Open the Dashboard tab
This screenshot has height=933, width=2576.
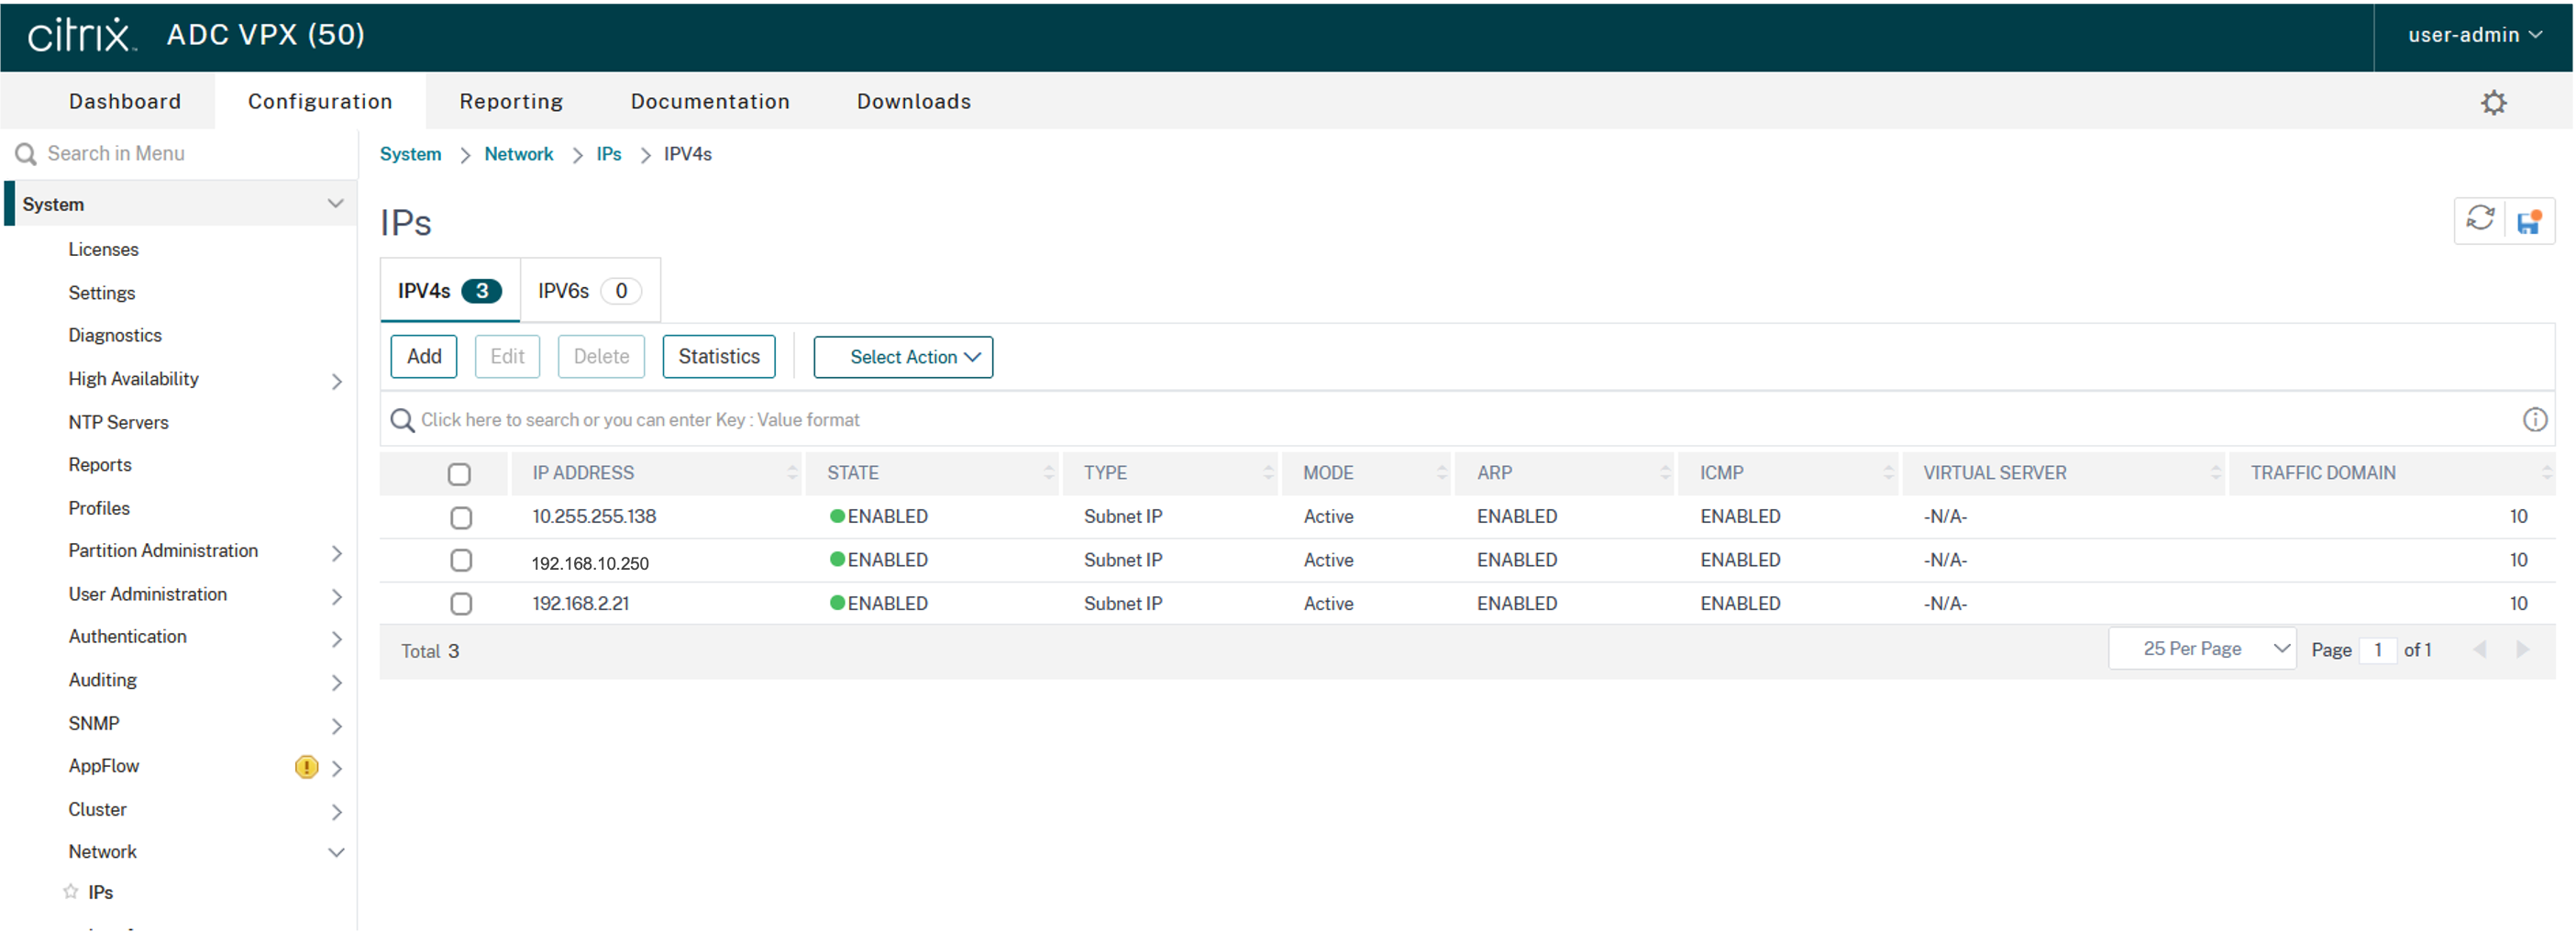click(125, 102)
